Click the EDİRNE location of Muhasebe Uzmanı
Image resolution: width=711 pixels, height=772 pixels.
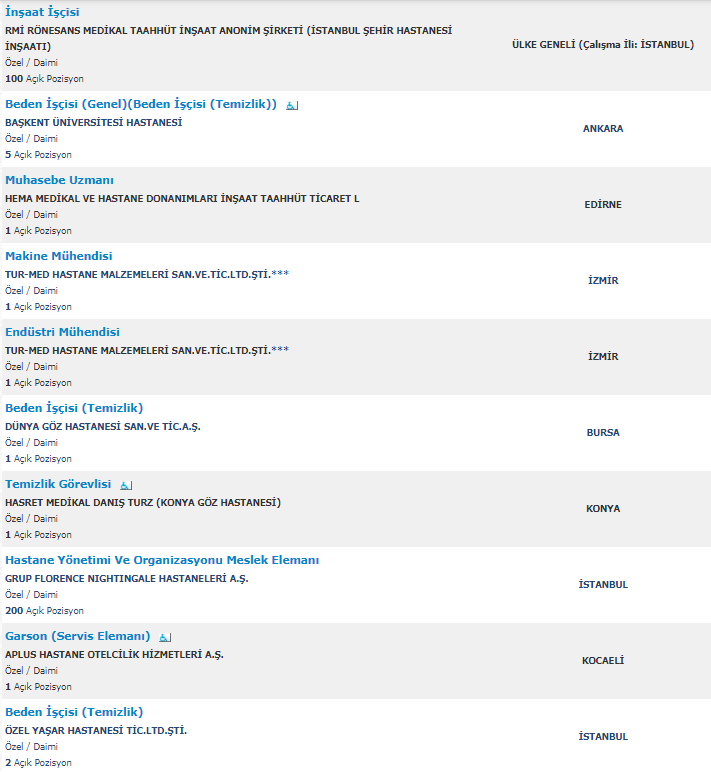603,205
